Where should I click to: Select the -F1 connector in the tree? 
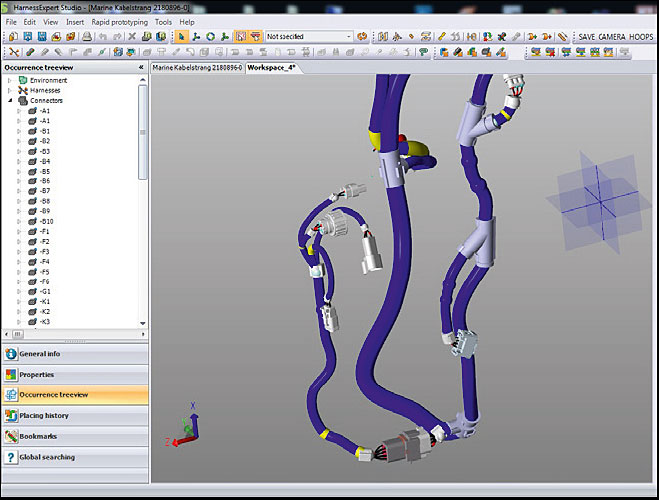point(45,232)
